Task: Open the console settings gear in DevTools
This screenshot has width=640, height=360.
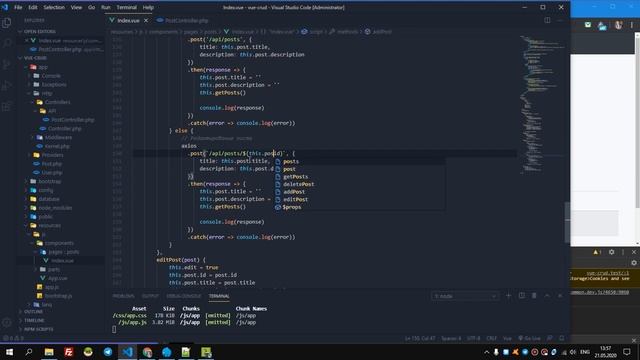Action: pos(633,263)
